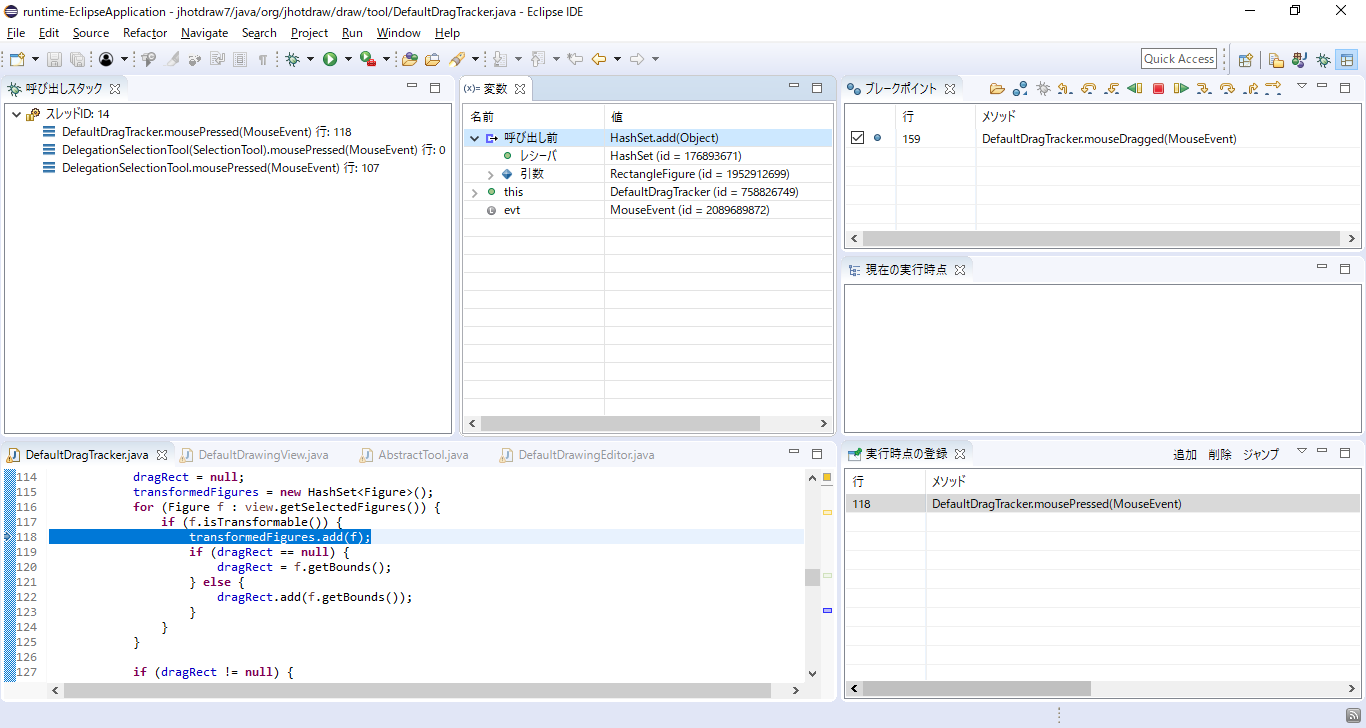Click the Debug bug icon in the main toolbar
The width and height of the screenshot is (1366, 728).
point(292,59)
